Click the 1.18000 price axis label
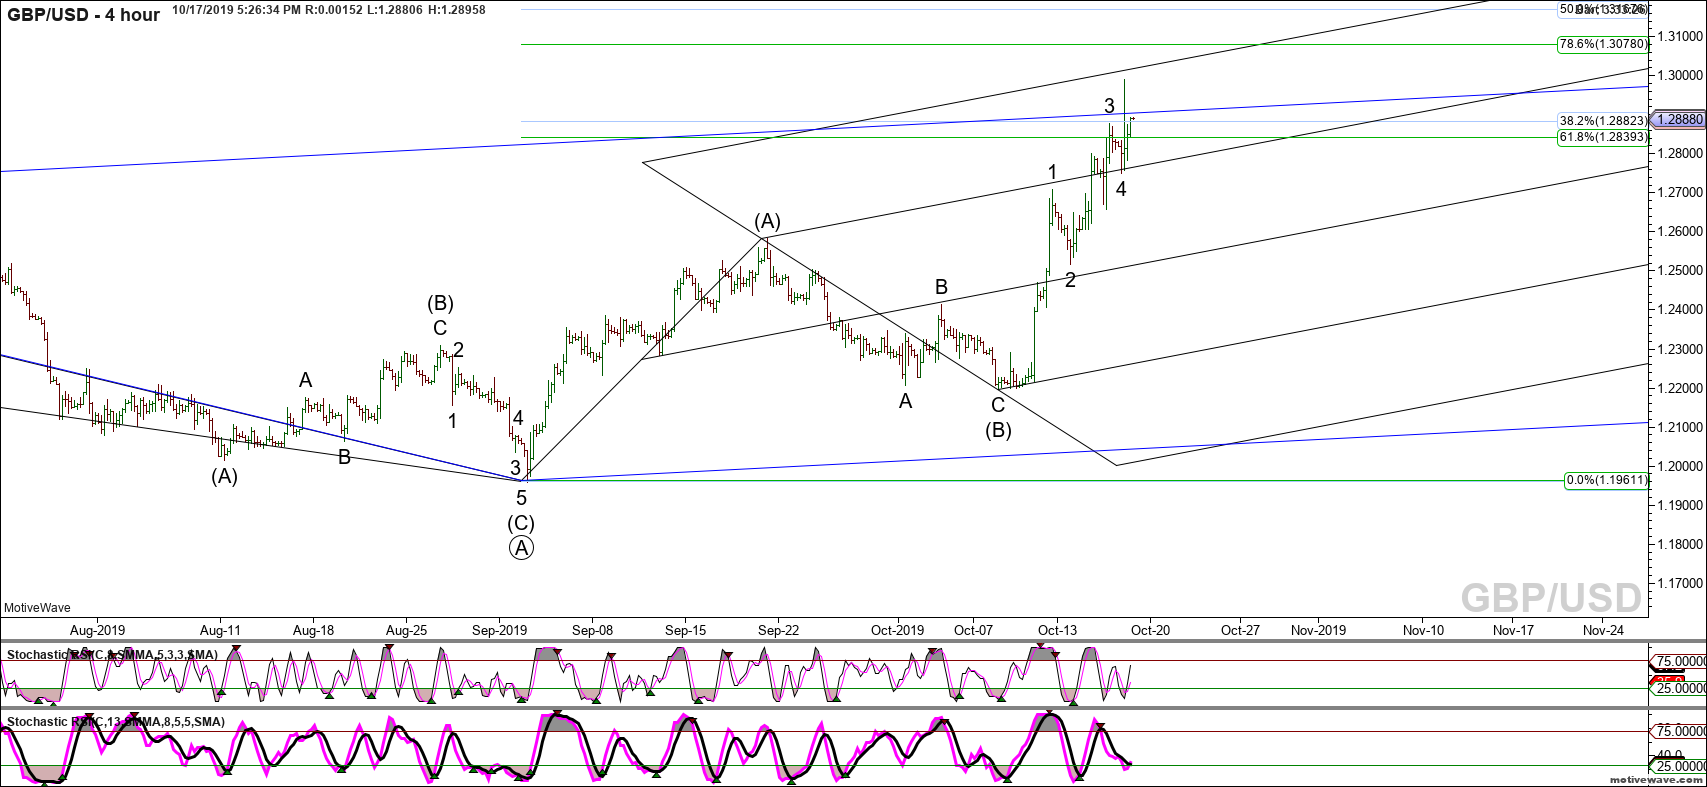1707x787 pixels. point(1681,544)
